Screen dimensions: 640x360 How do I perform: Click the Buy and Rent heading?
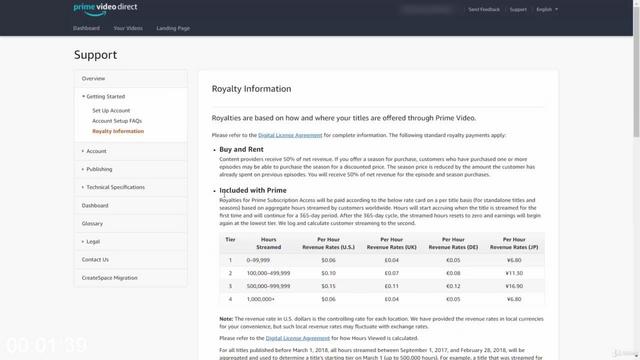pyautogui.click(x=241, y=149)
